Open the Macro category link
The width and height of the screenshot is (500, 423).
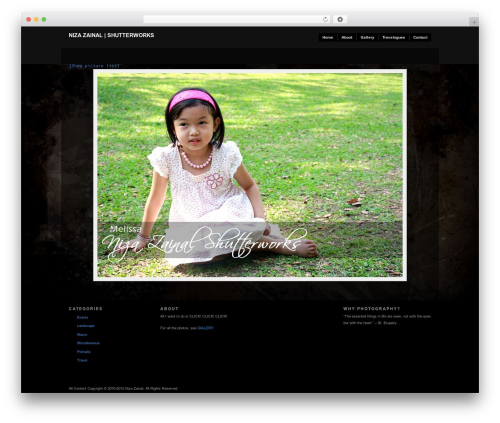click(82, 334)
